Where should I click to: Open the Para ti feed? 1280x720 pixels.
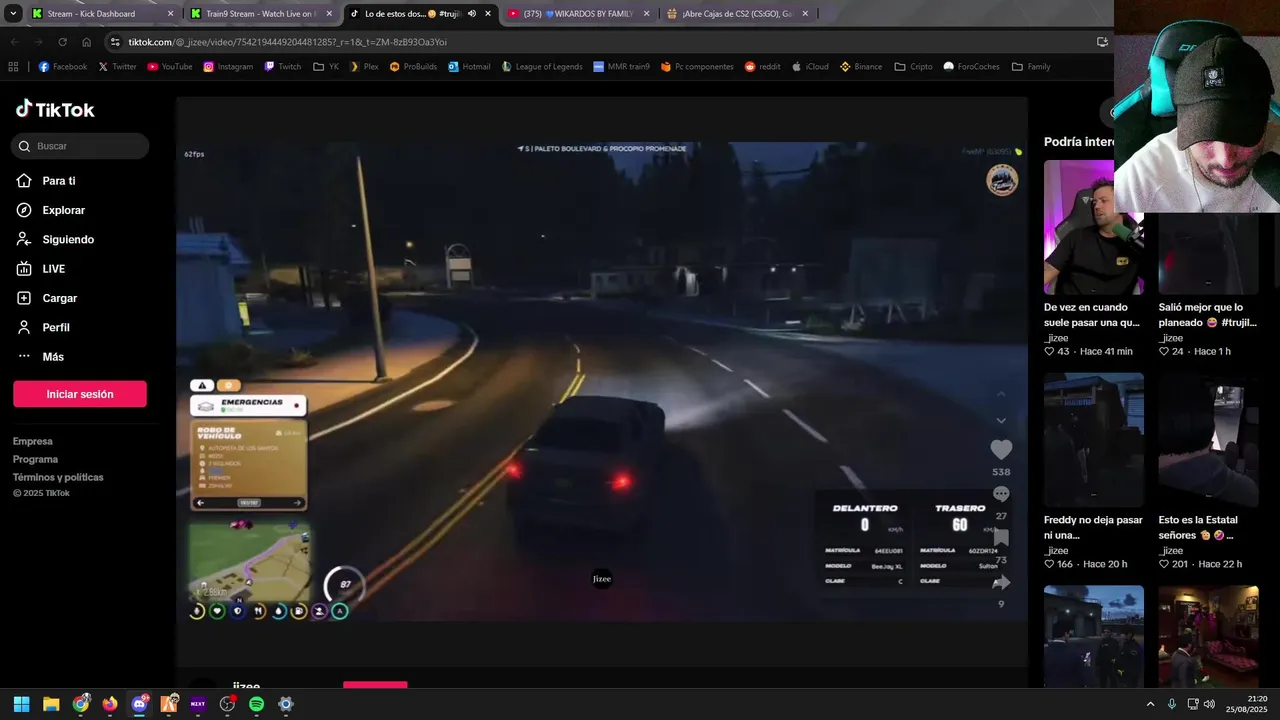coord(46,181)
